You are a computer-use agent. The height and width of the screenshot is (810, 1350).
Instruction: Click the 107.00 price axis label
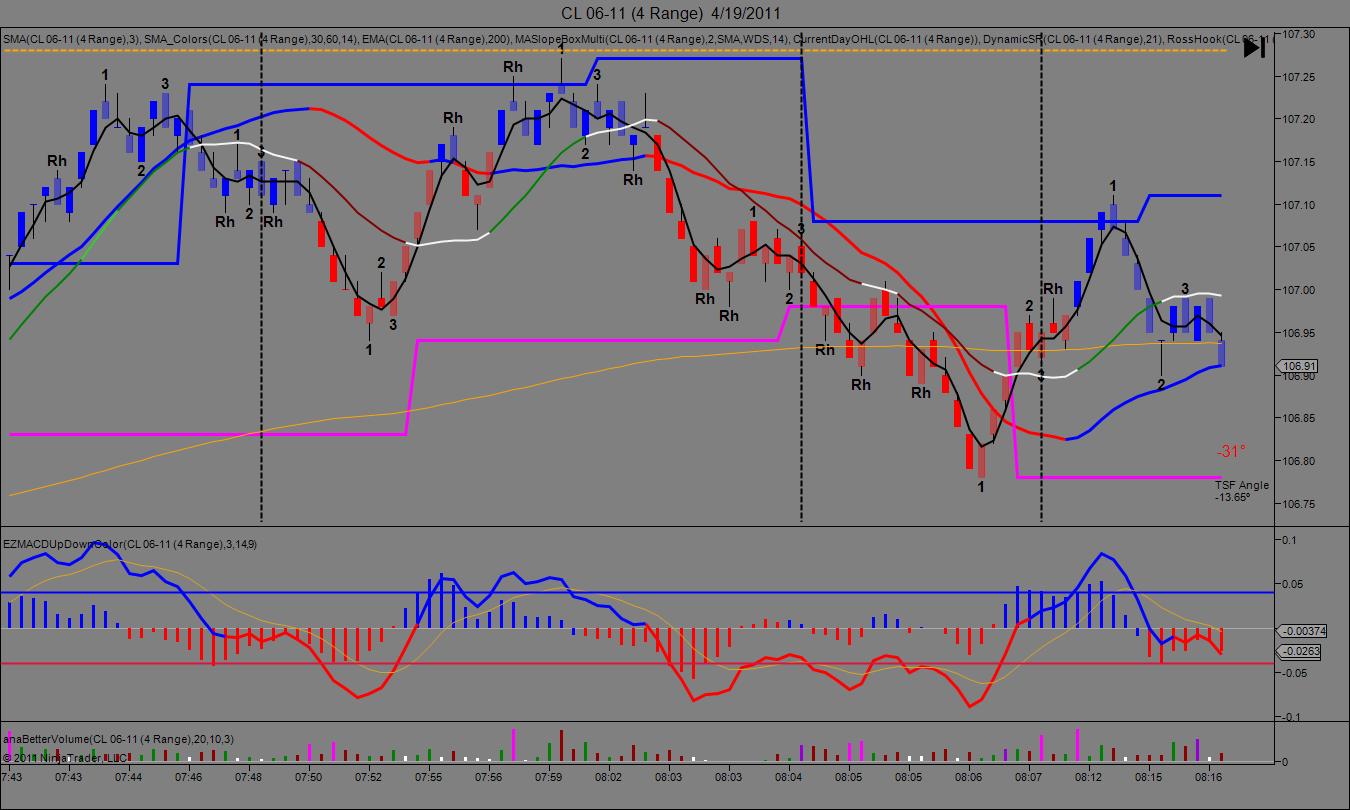click(x=1298, y=290)
